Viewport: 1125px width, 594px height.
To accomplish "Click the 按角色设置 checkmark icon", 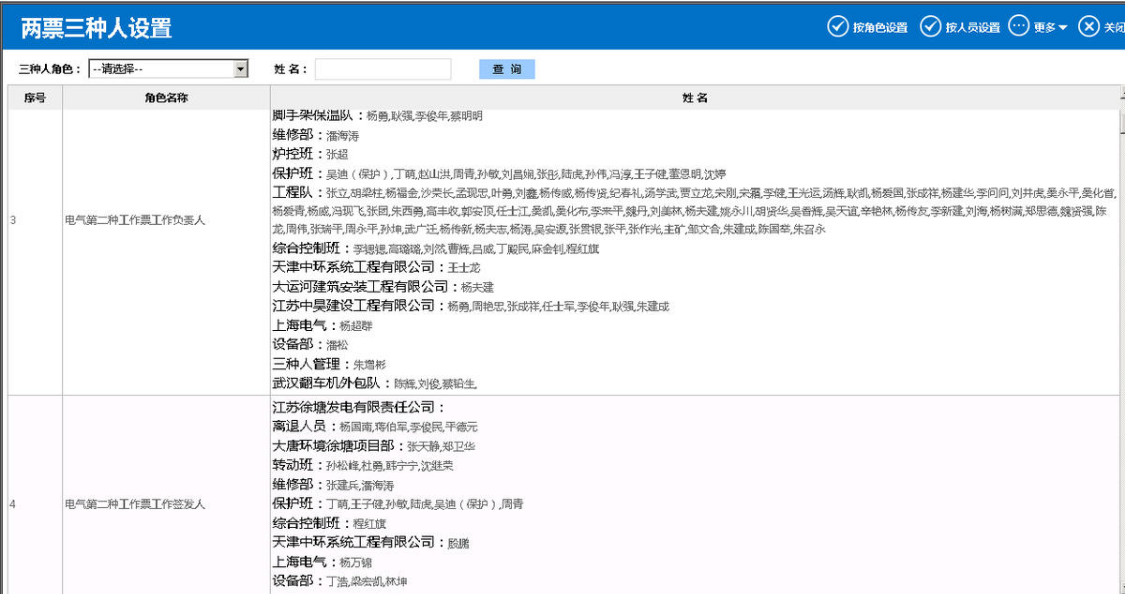I will click(x=837, y=27).
